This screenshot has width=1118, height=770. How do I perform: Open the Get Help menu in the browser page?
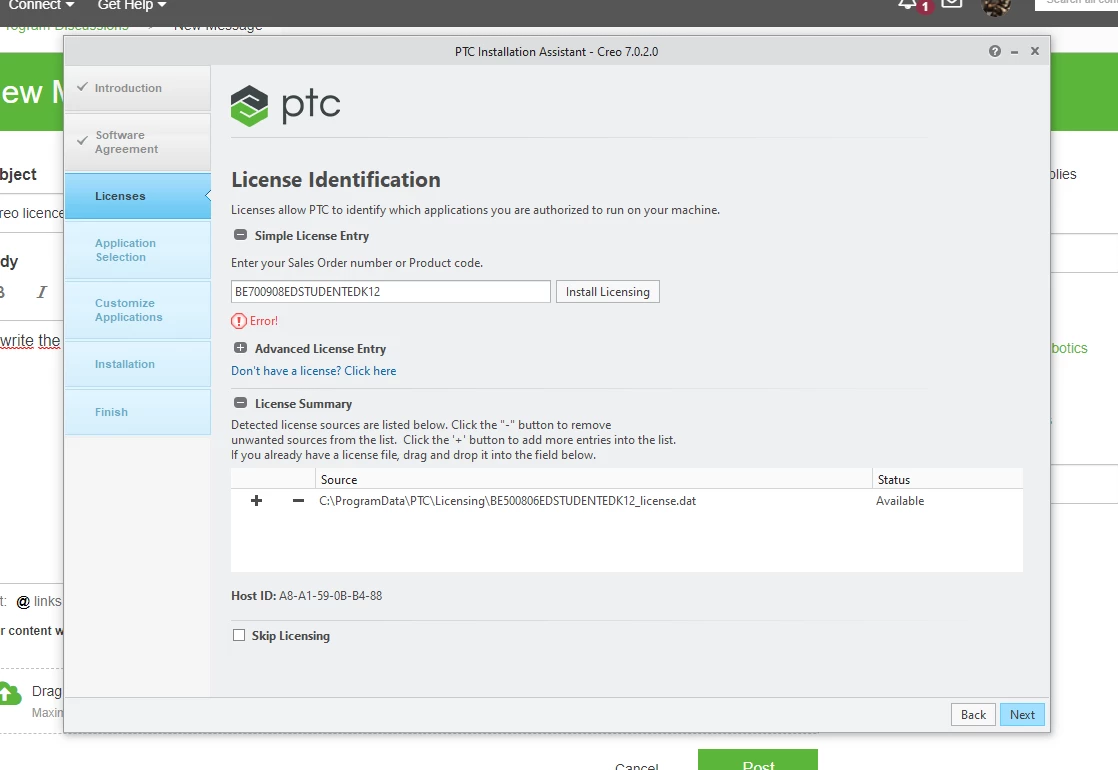[132, 6]
